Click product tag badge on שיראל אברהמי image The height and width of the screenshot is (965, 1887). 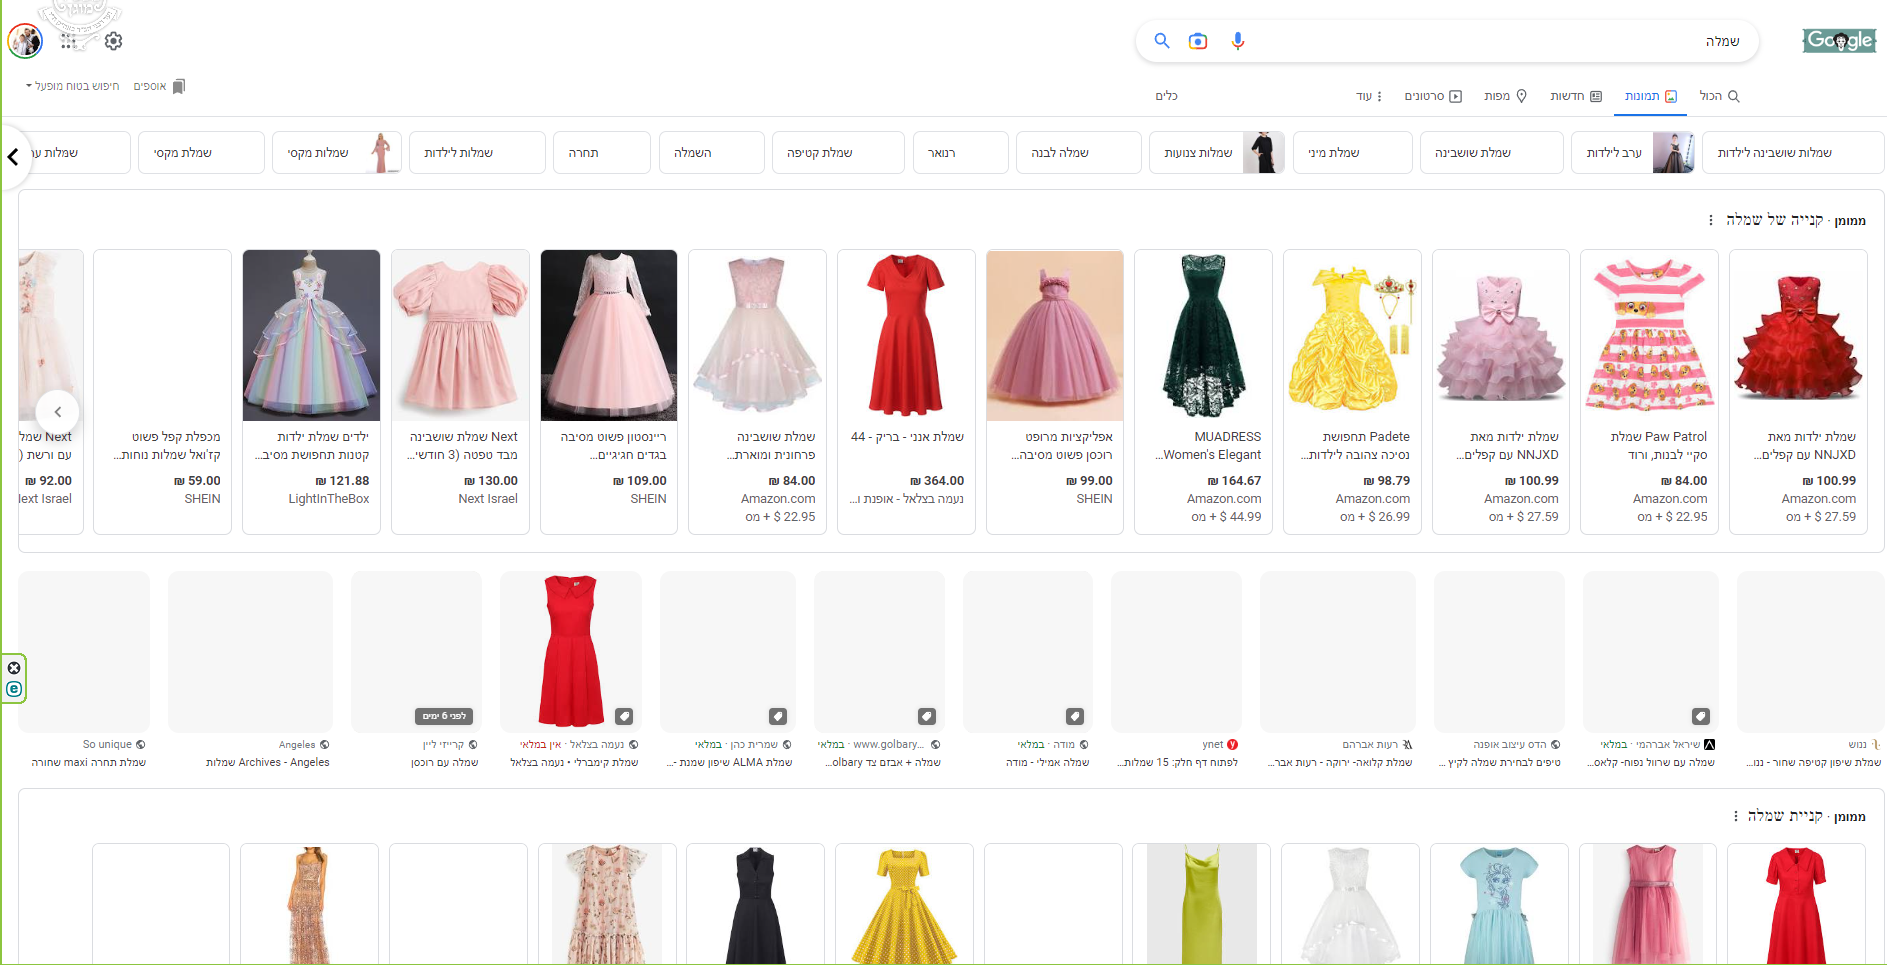click(1700, 716)
